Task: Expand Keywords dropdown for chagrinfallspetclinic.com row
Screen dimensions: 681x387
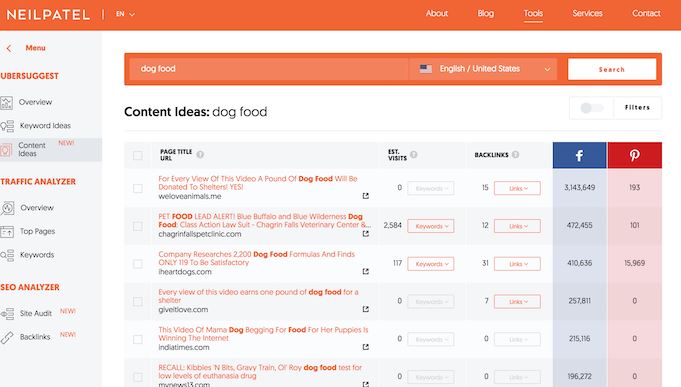Action: (x=431, y=226)
